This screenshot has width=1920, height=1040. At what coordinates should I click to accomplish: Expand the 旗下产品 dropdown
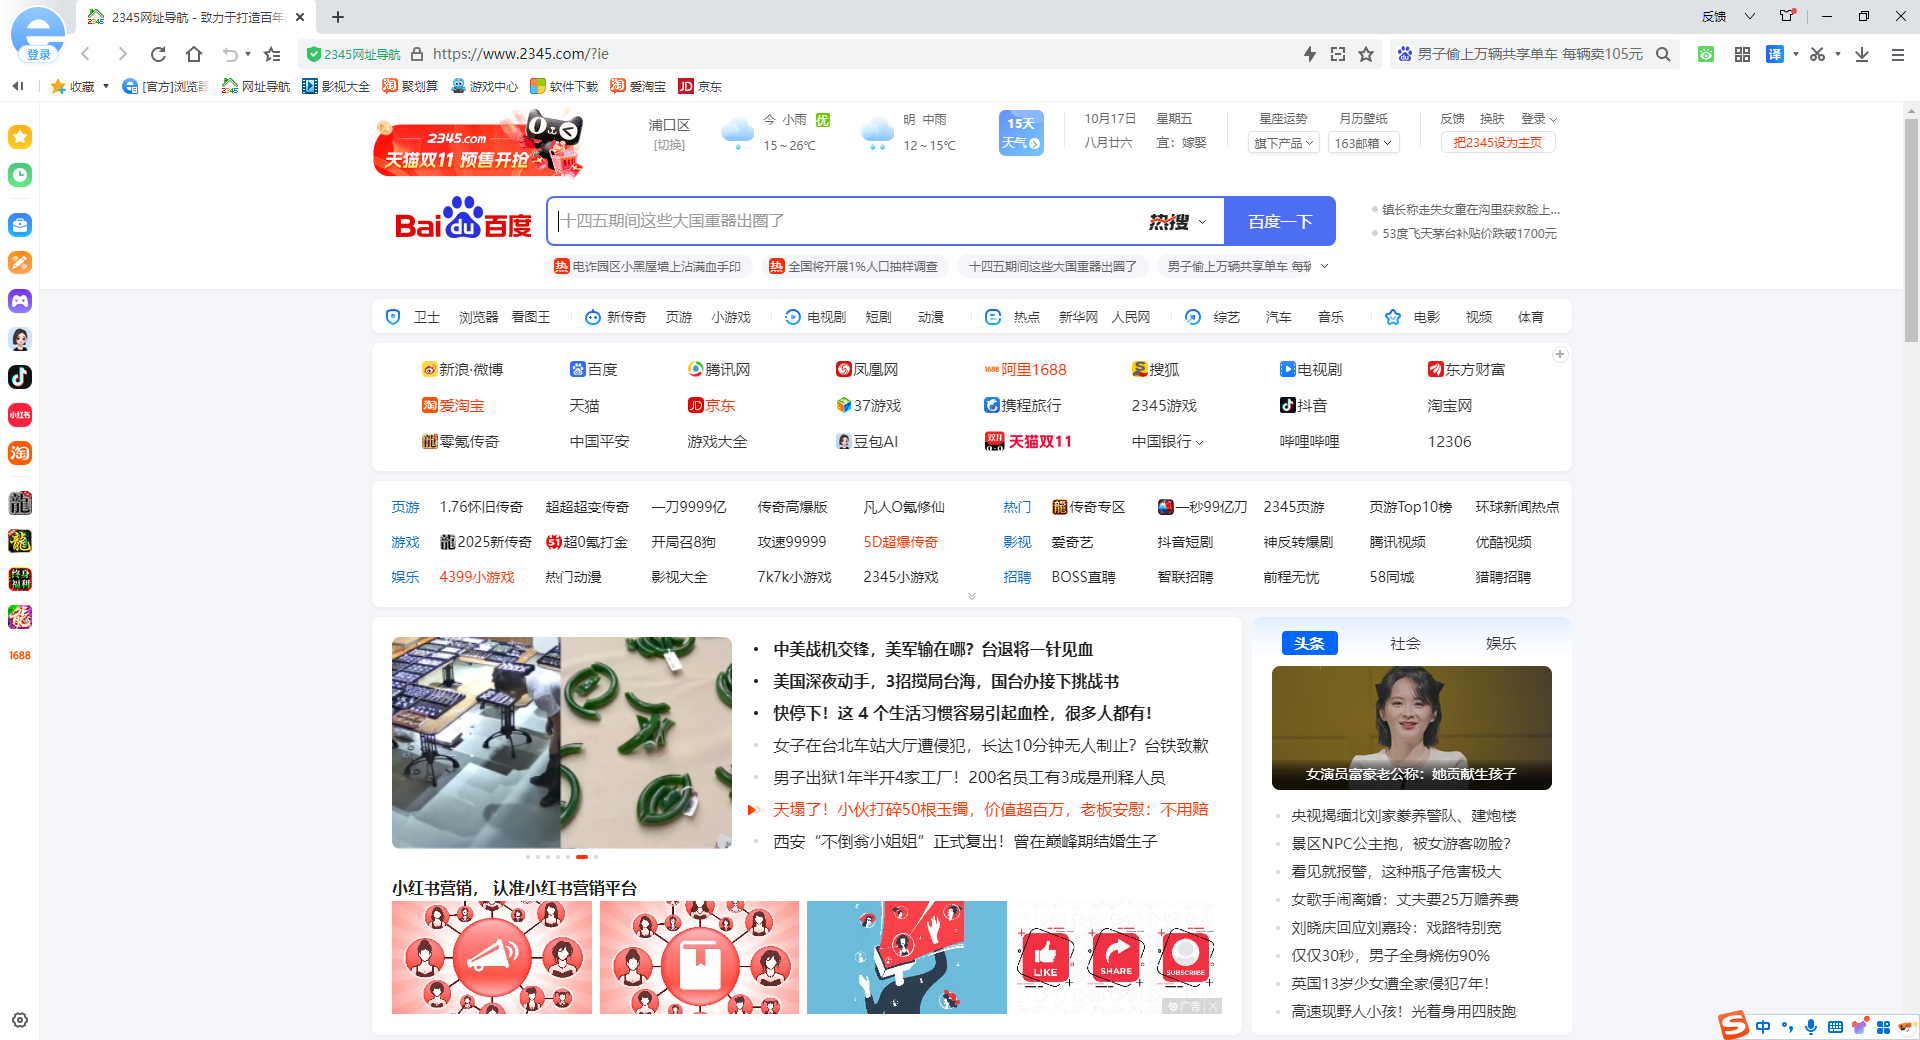1283,142
